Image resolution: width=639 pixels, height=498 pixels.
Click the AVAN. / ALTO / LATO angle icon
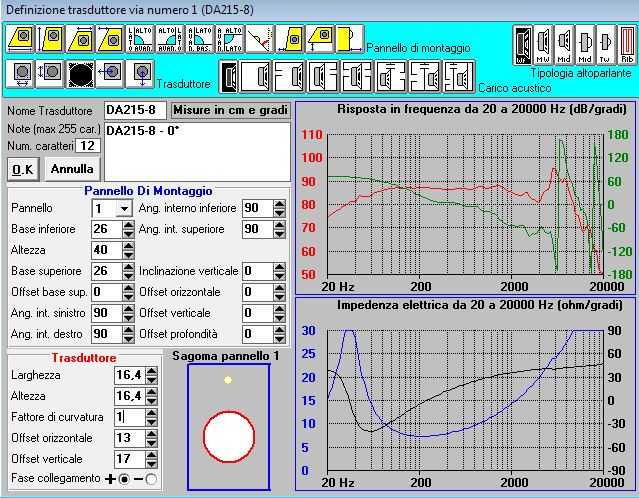point(229,40)
